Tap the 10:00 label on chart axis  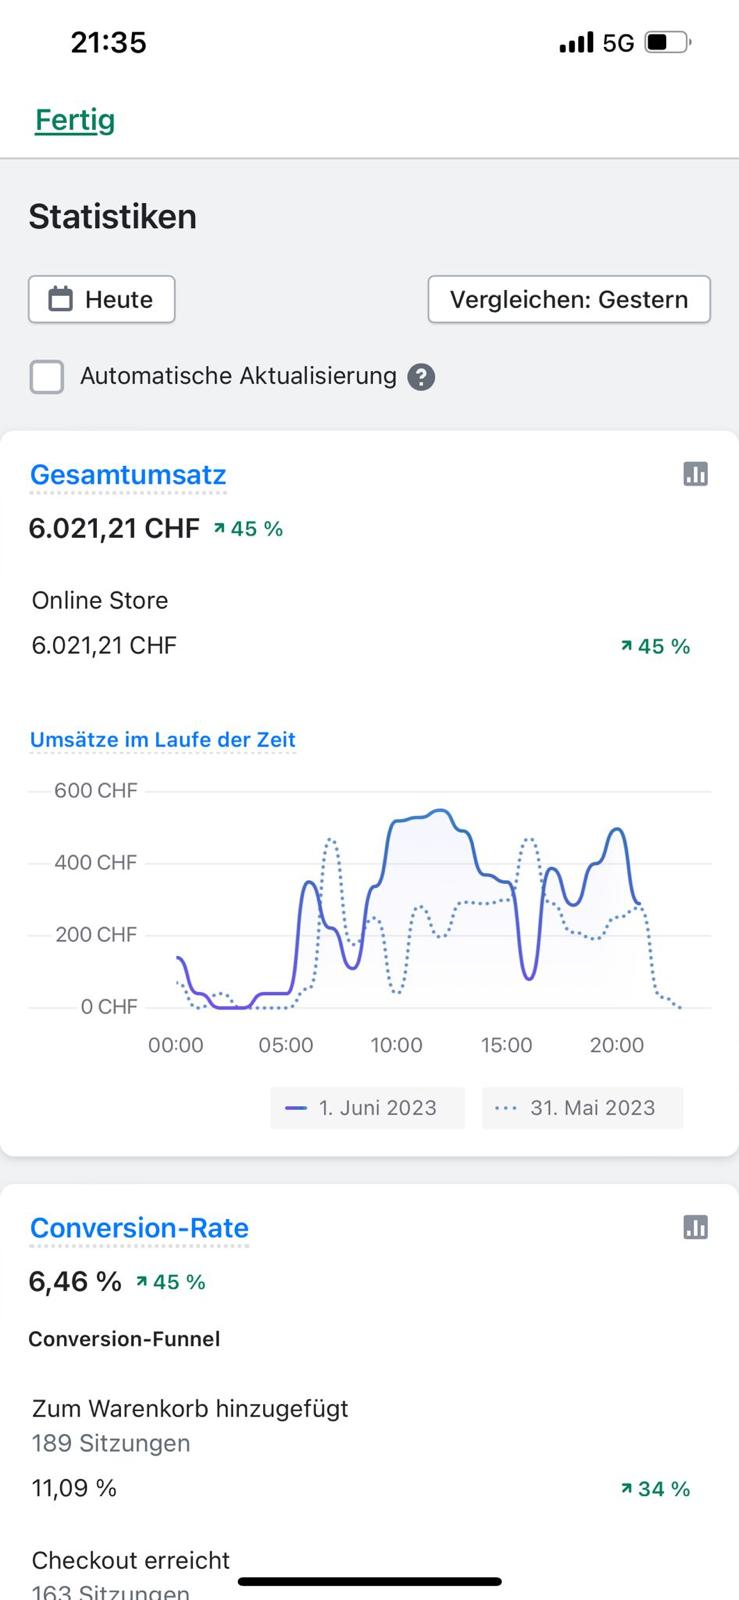pyautogui.click(x=396, y=1045)
